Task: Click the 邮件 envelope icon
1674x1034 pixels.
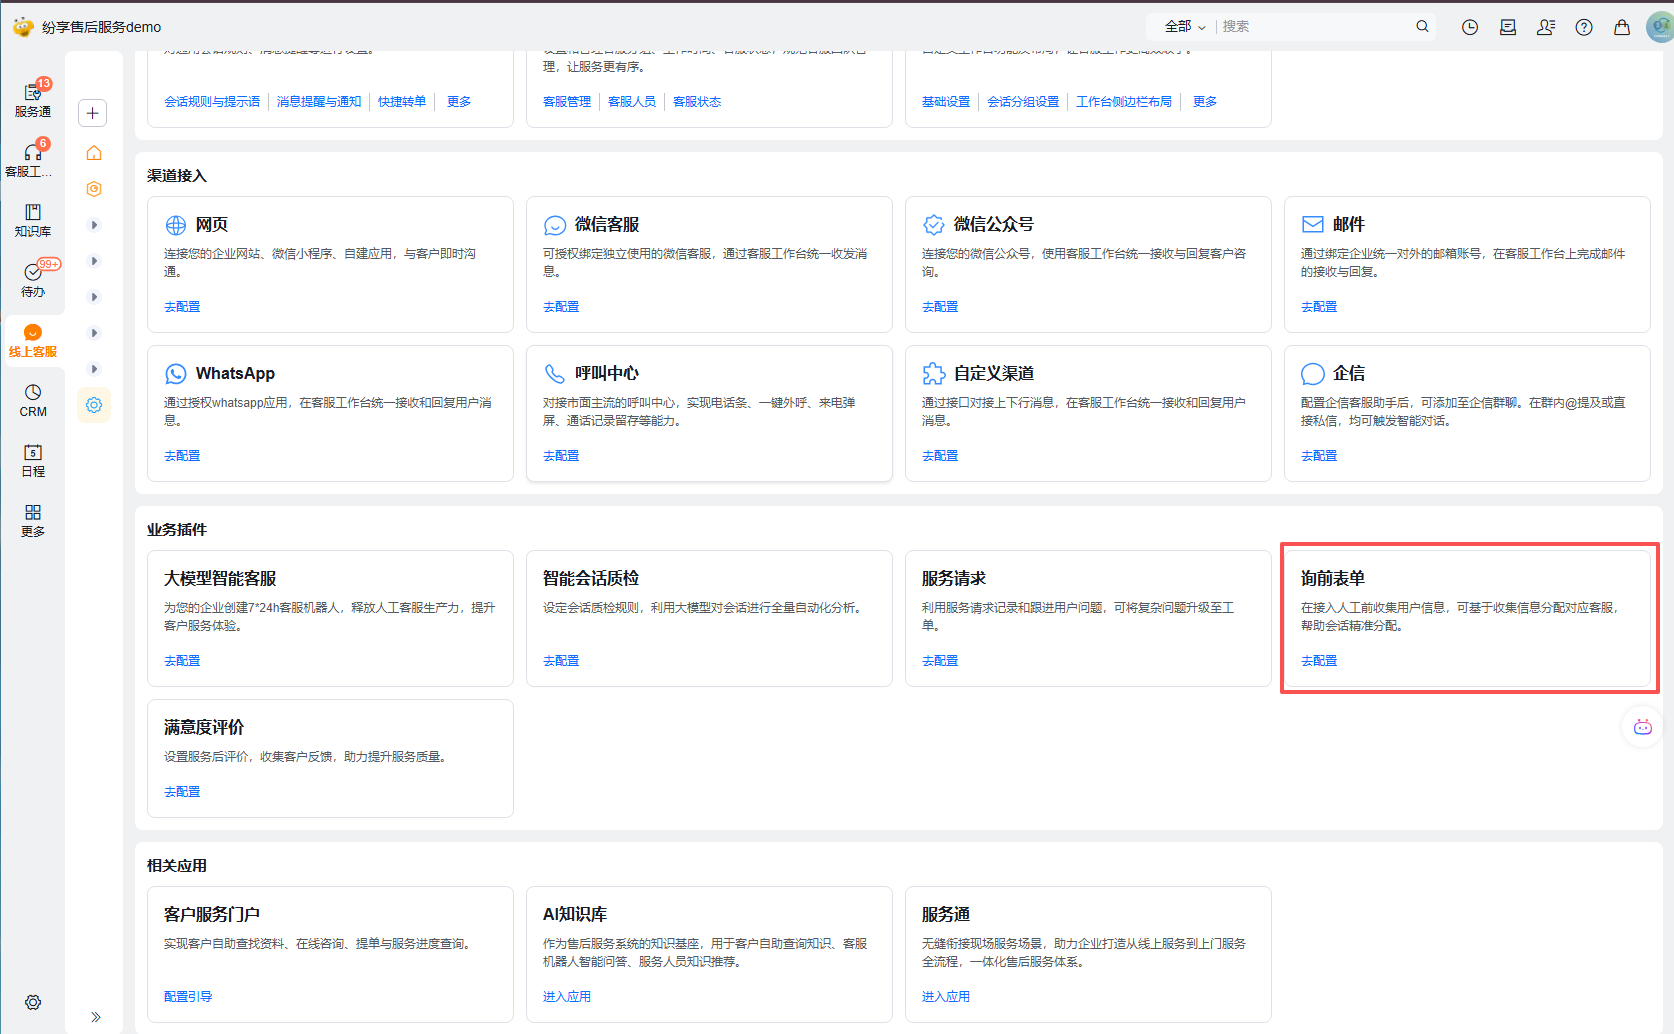Action: pyautogui.click(x=1313, y=225)
